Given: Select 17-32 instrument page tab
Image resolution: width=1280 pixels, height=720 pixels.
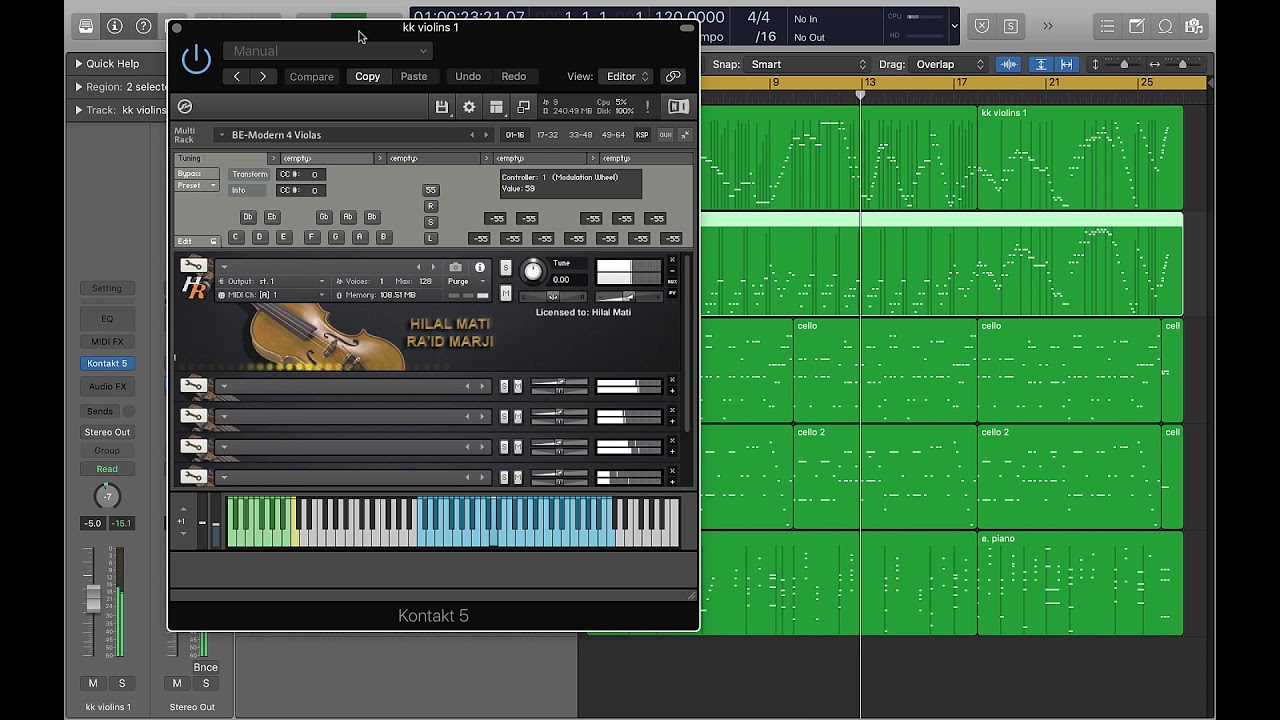Looking at the screenshot, I should click(547, 135).
